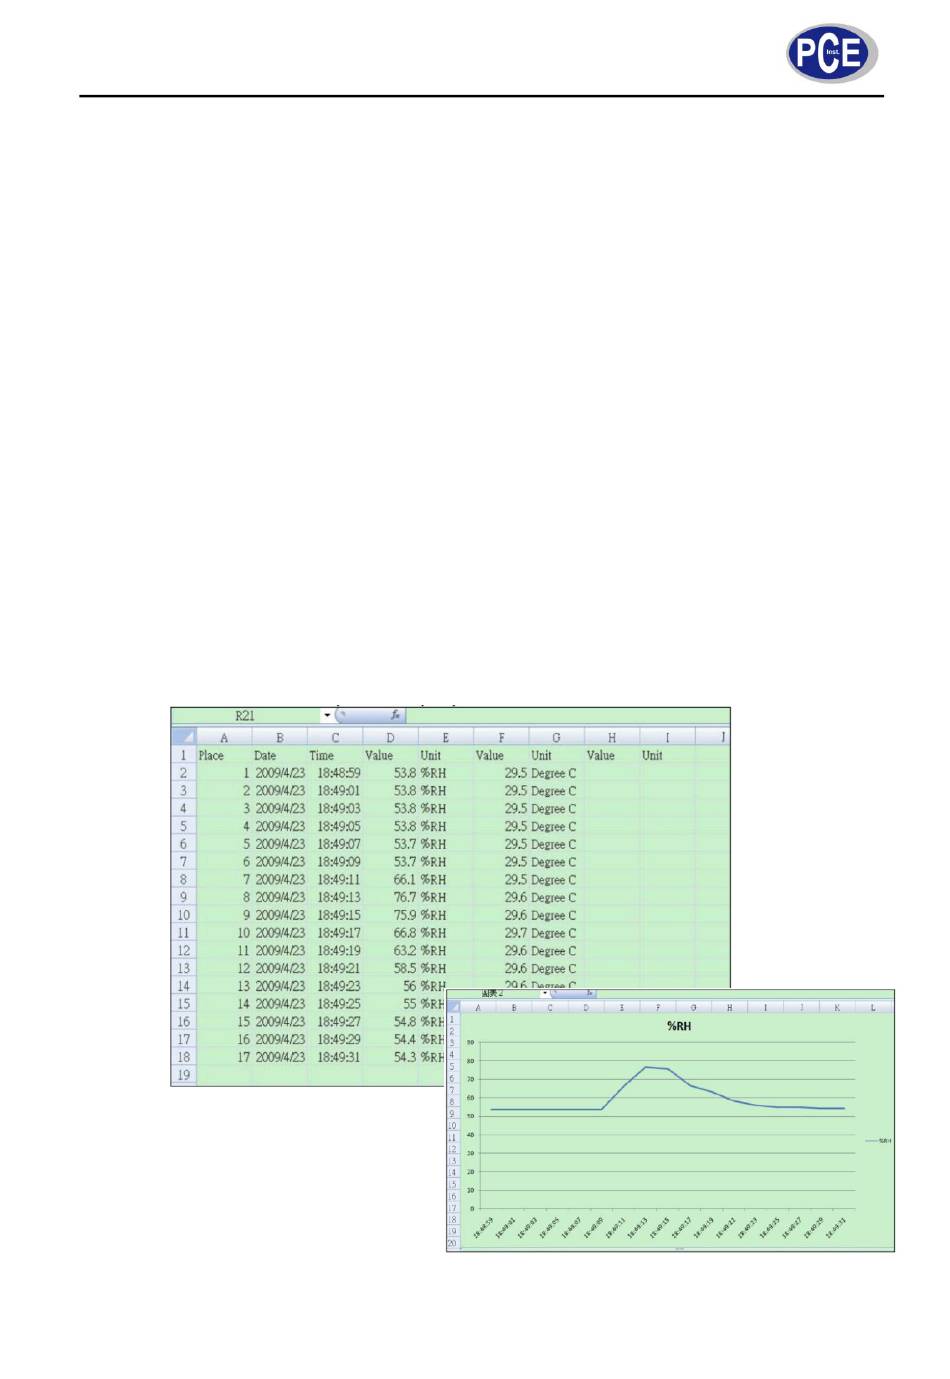Click the cell containing value 76.7
This screenshot has height=1379, width=950.
point(390,897)
